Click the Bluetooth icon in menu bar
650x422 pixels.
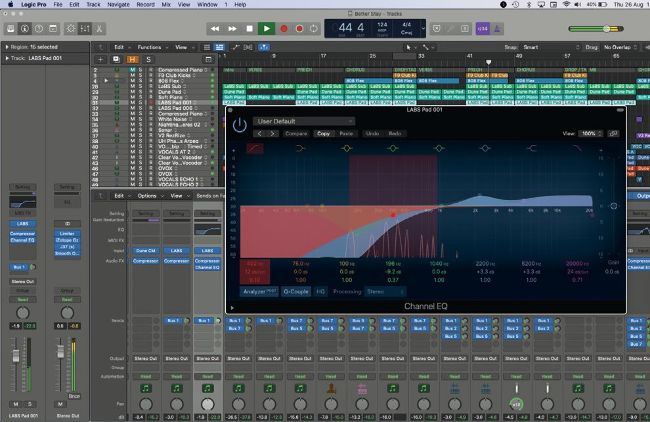(x=529, y=5)
